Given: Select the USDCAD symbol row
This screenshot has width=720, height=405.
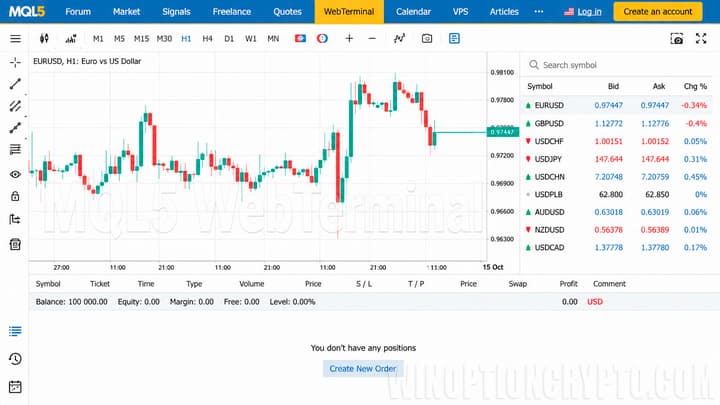Looking at the screenshot, I should click(617, 248).
